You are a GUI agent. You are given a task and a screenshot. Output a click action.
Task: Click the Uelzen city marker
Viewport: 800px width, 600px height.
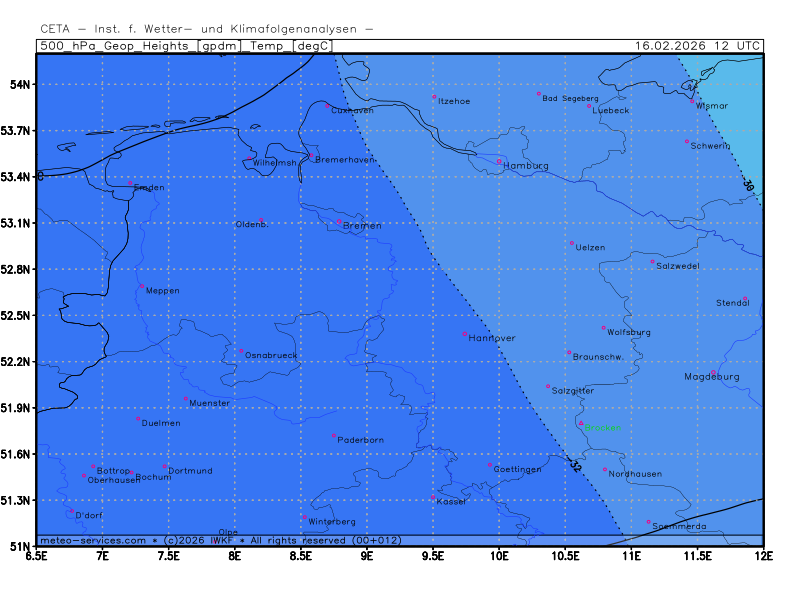[x=572, y=243]
